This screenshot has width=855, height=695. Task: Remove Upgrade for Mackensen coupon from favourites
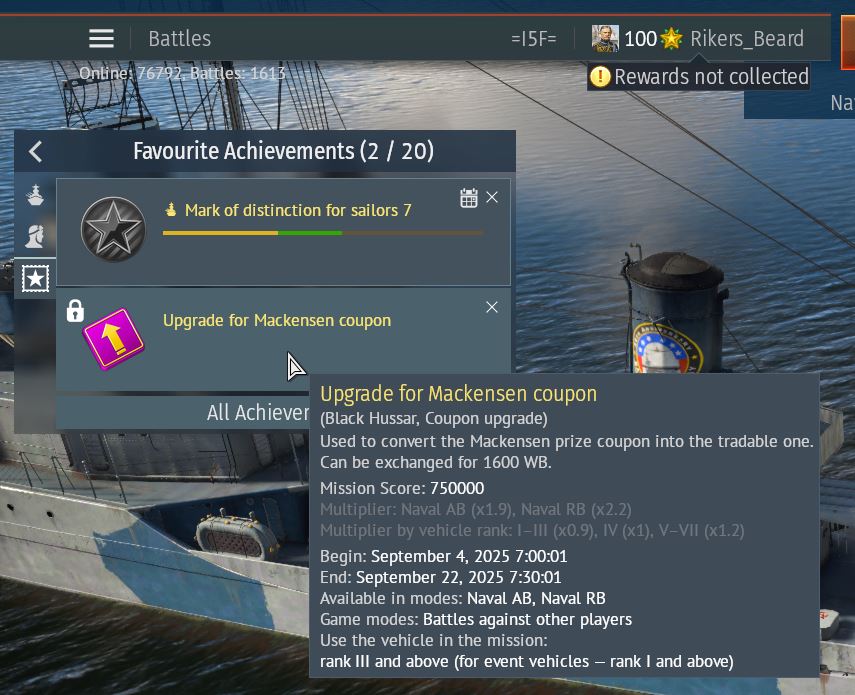(x=492, y=307)
